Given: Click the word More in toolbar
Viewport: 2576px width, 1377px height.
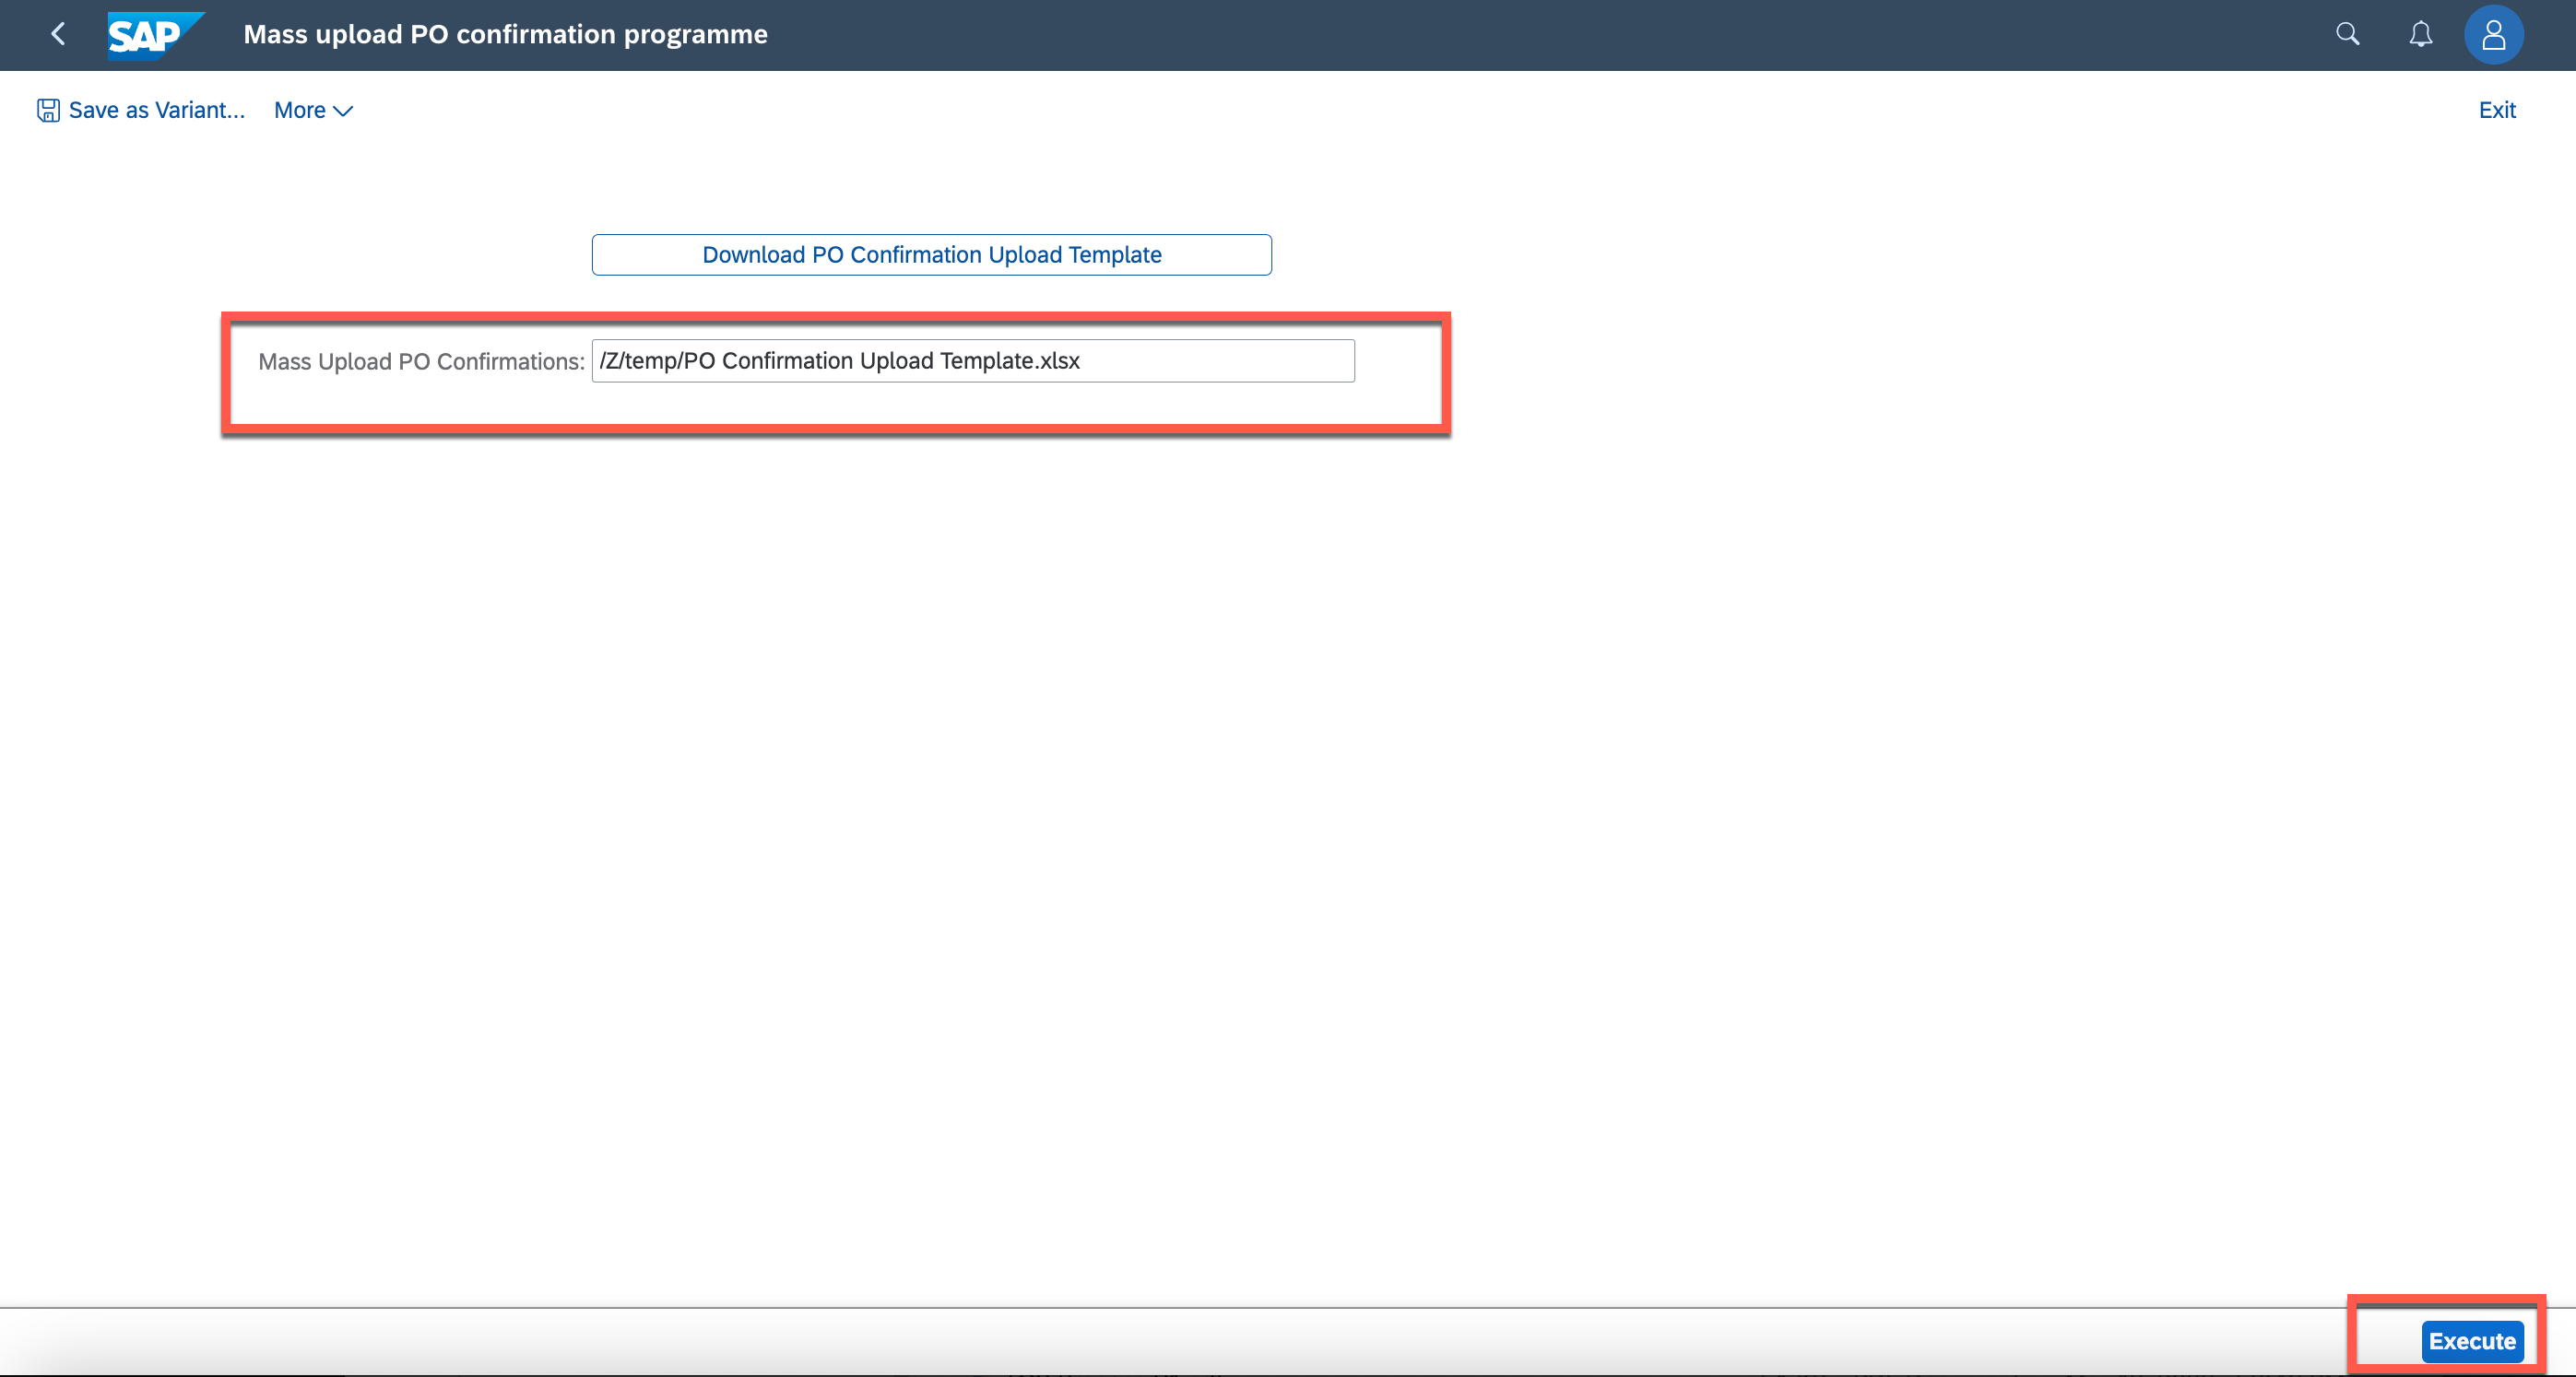Looking at the screenshot, I should point(299,110).
